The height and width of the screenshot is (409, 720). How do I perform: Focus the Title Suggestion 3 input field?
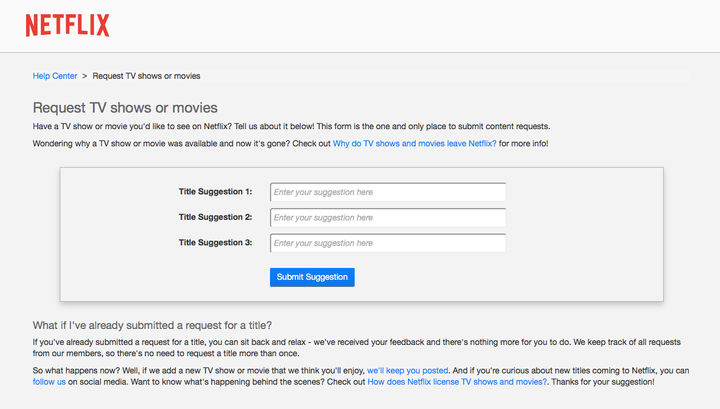tap(387, 243)
